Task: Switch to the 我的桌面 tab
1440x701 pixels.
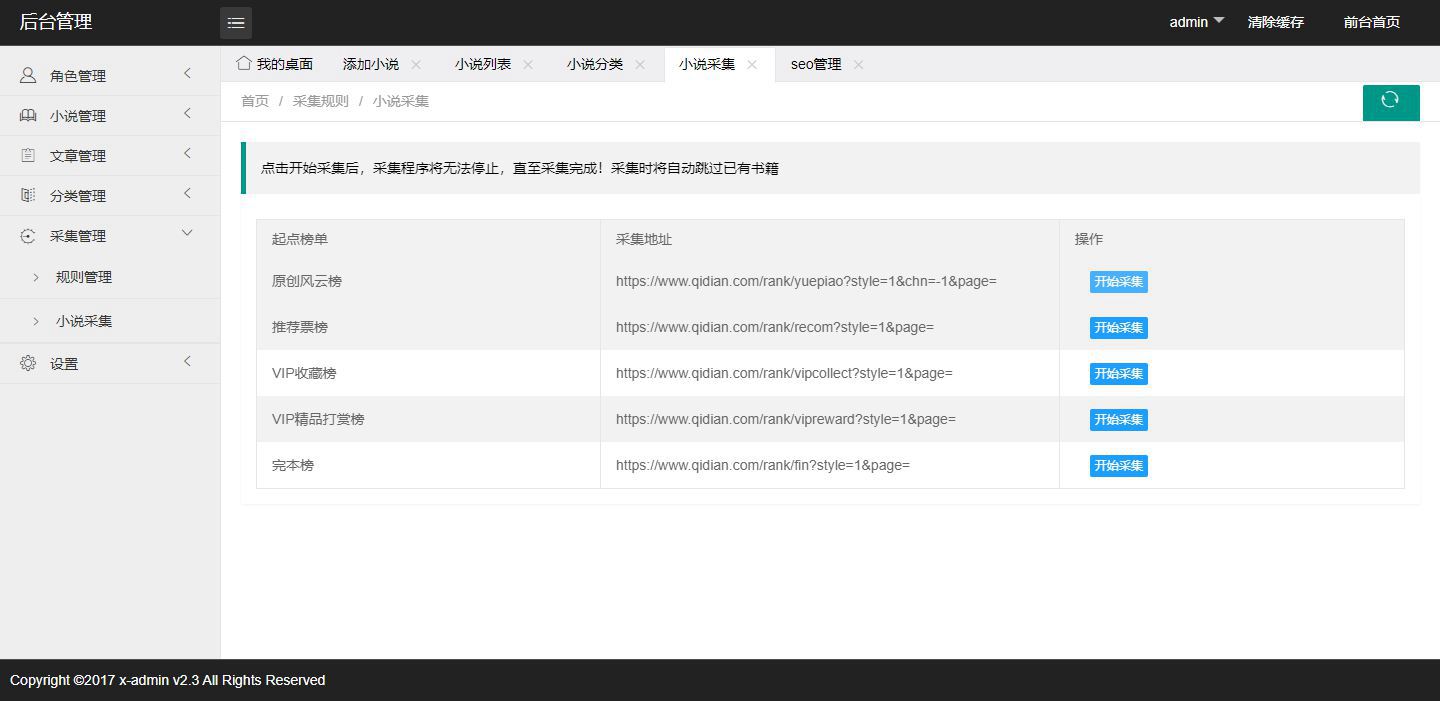Action: (x=283, y=63)
